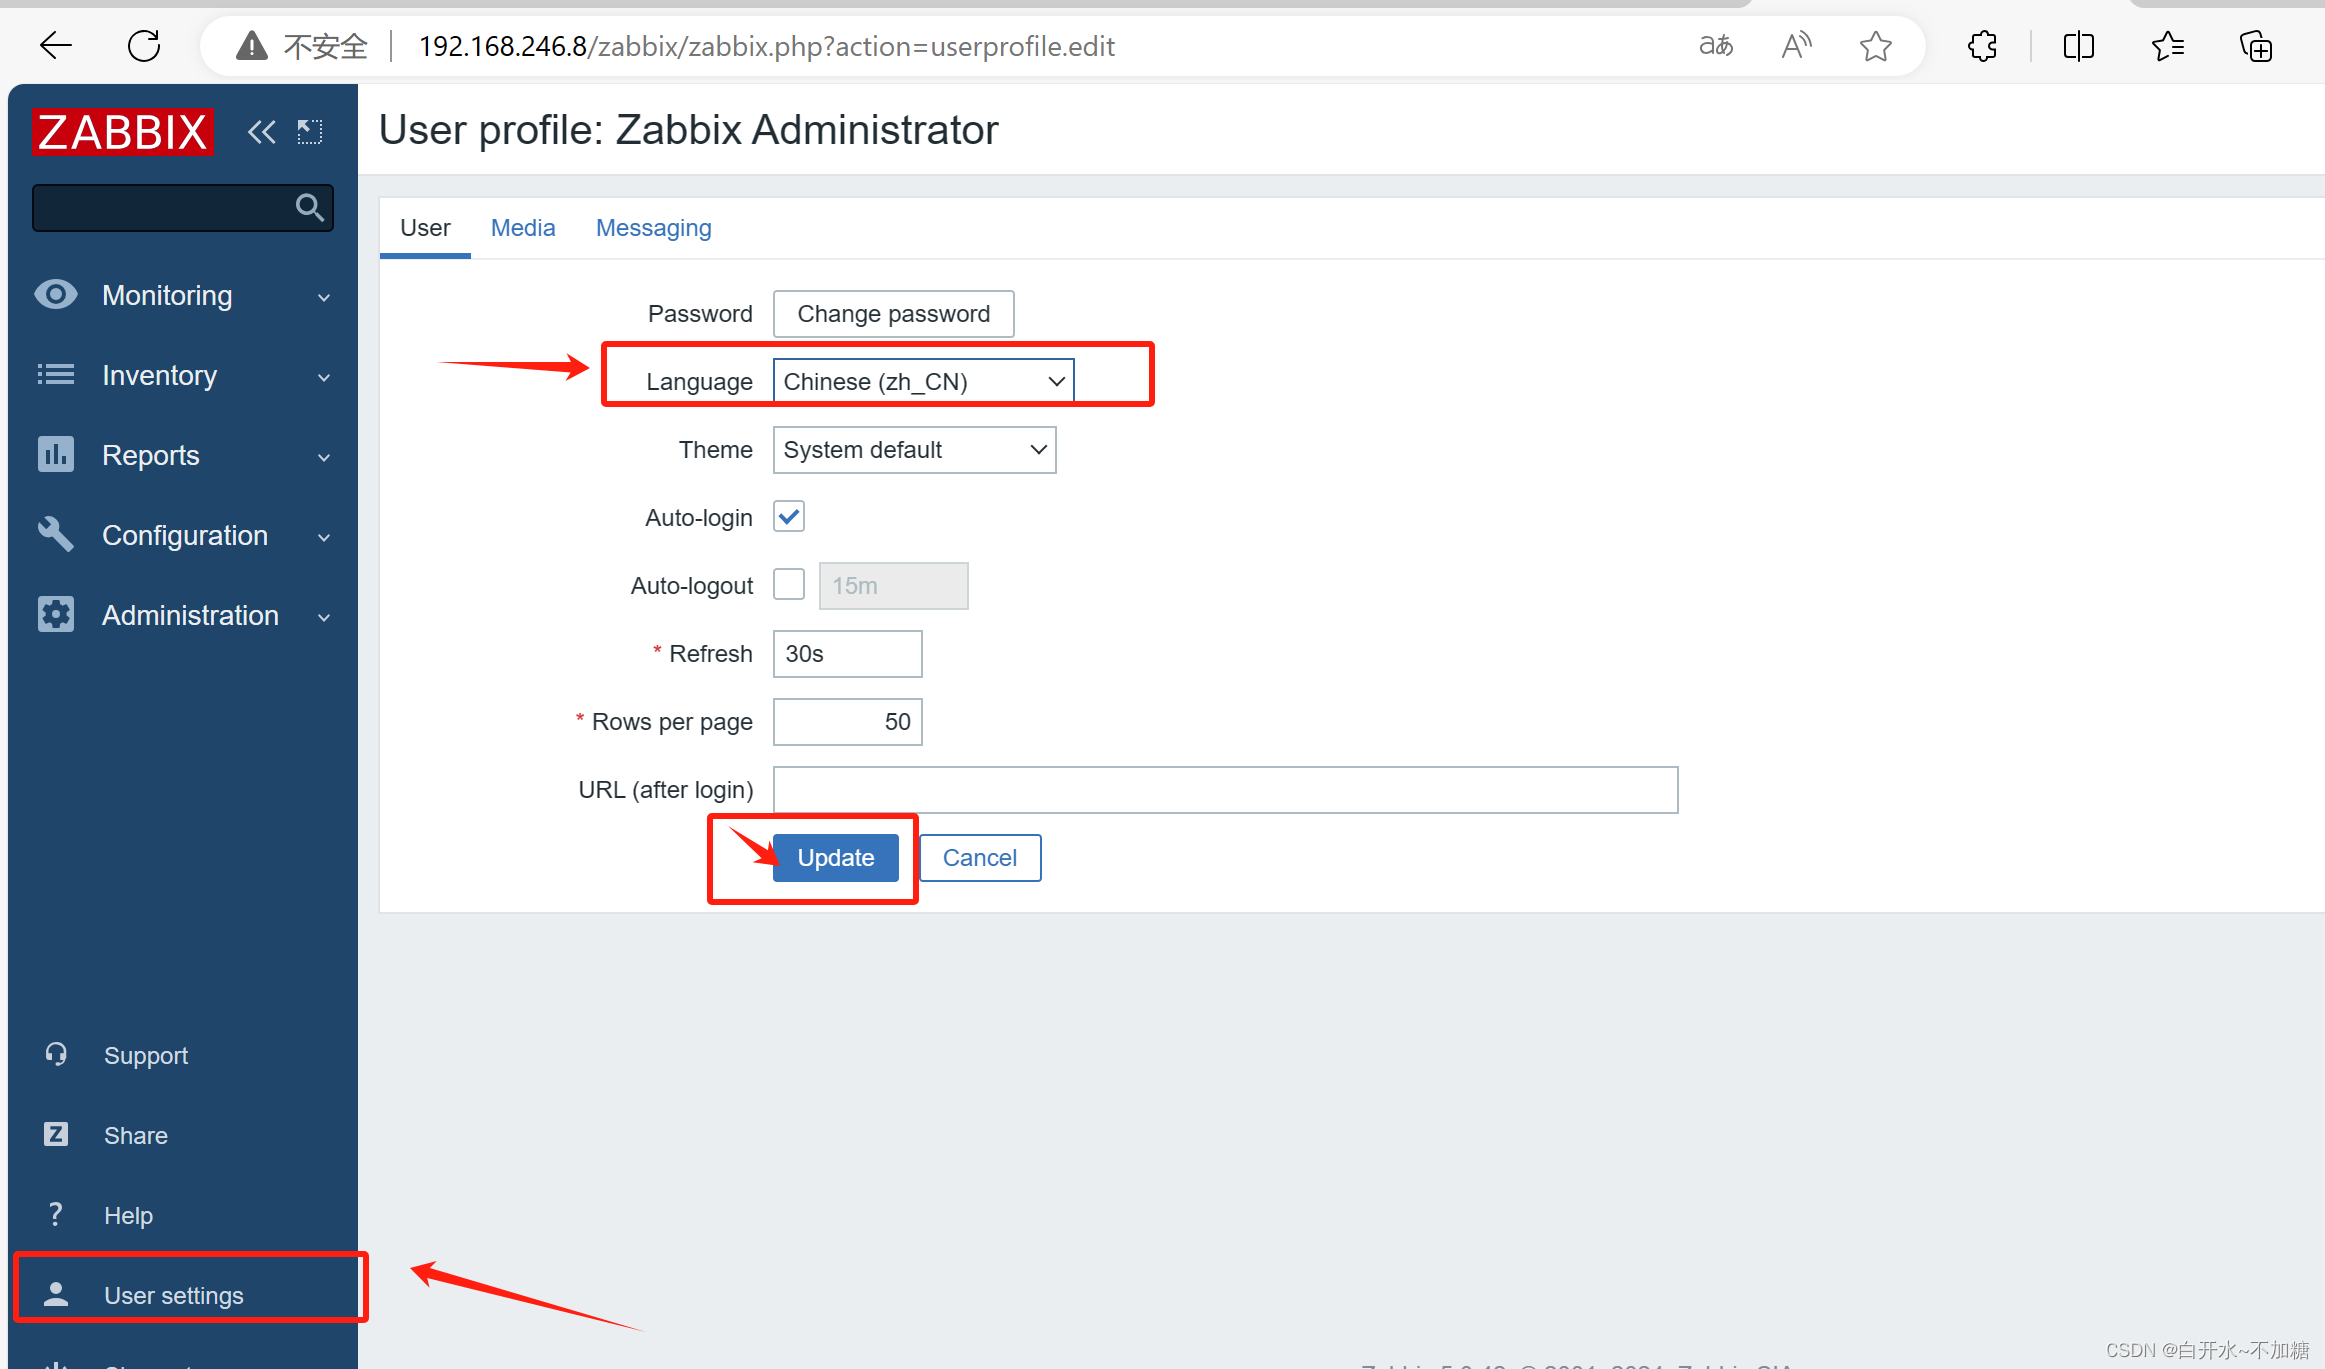
Task: Open the browser translate icon
Action: [x=1716, y=45]
